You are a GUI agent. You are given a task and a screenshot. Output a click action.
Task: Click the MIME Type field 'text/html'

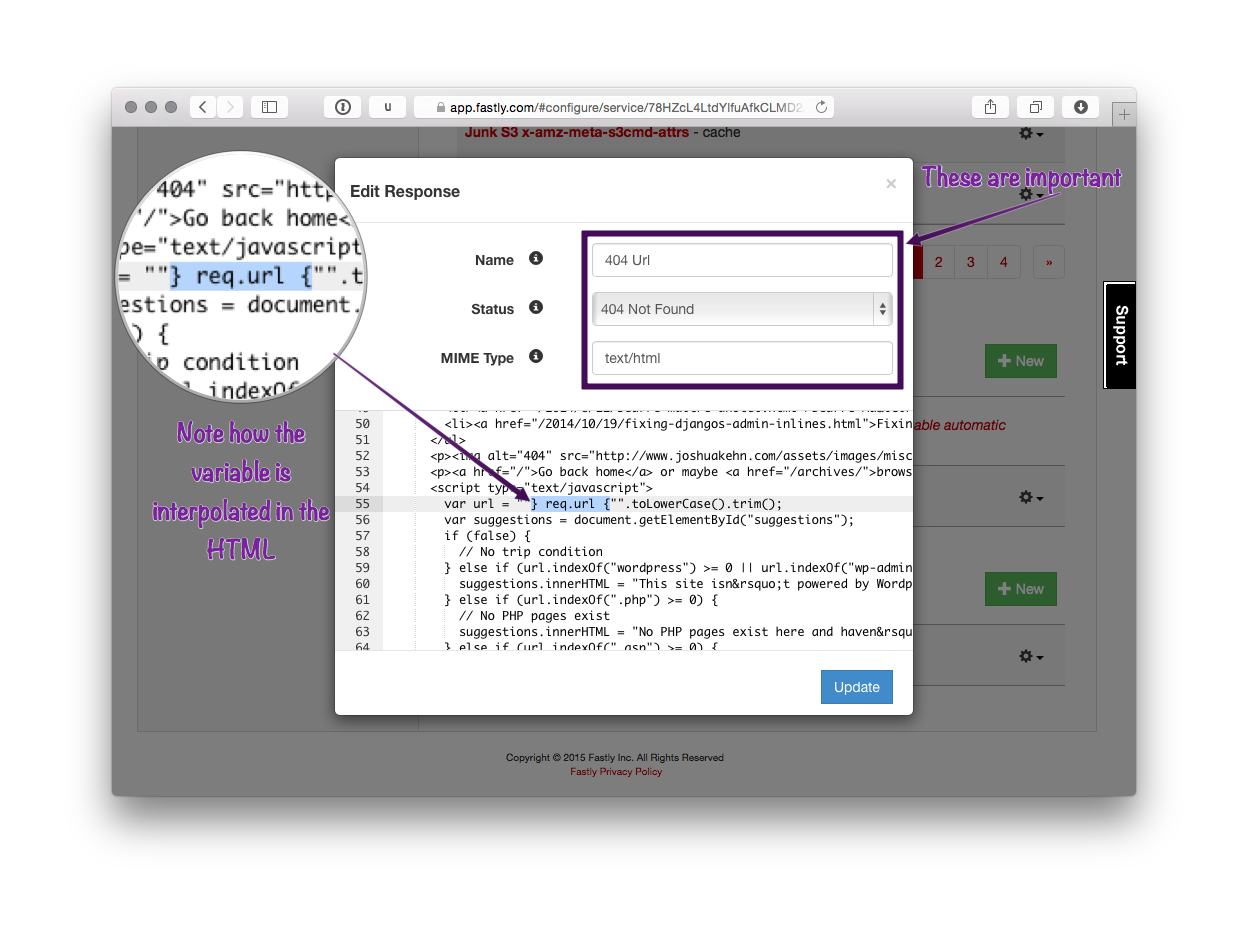pyautogui.click(x=742, y=358)
